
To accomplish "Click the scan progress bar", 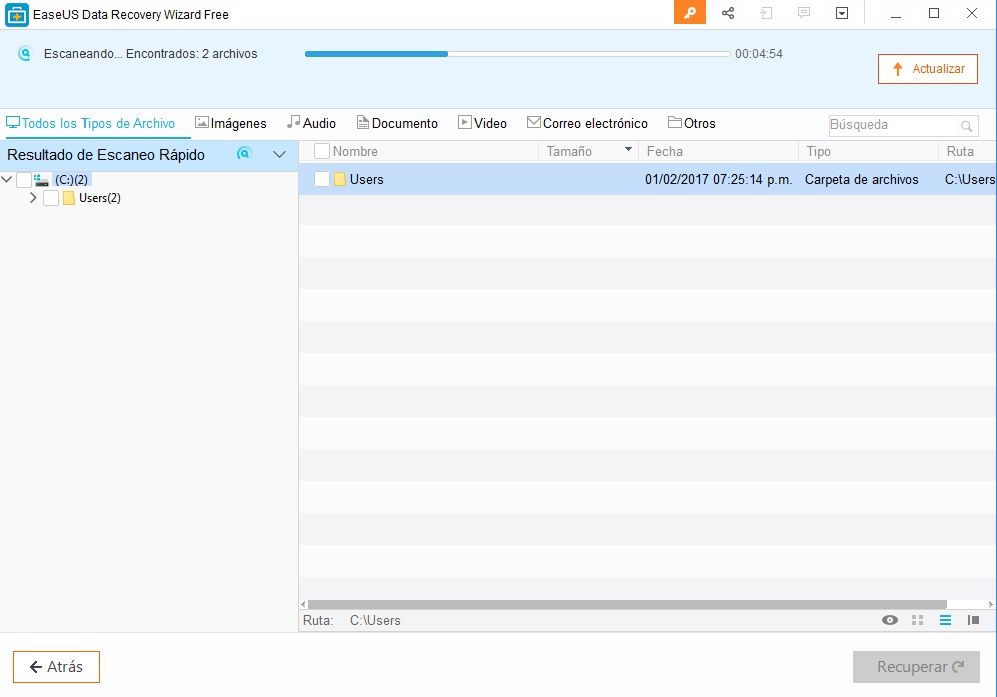I will (517, 54).
